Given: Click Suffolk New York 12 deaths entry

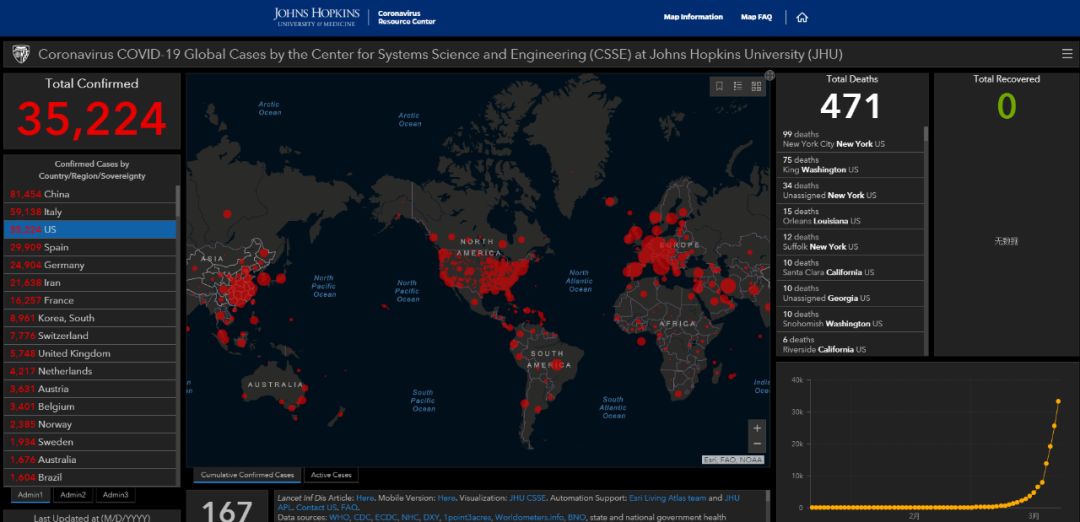Looking at the screenshot, I should [850, 242].
